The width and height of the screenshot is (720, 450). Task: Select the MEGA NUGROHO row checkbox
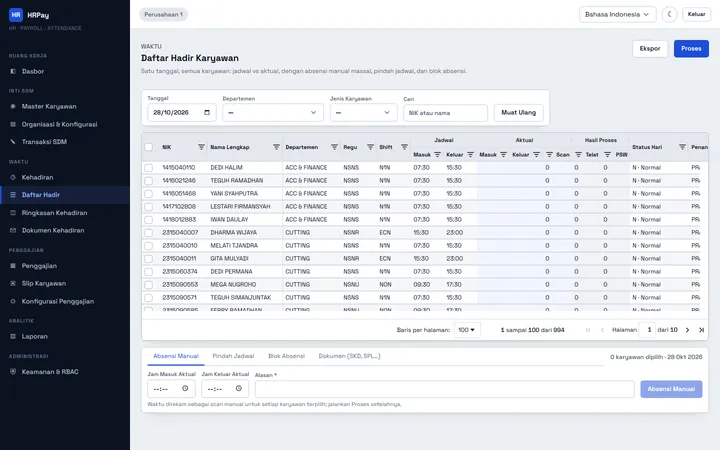tap(148, 285)
